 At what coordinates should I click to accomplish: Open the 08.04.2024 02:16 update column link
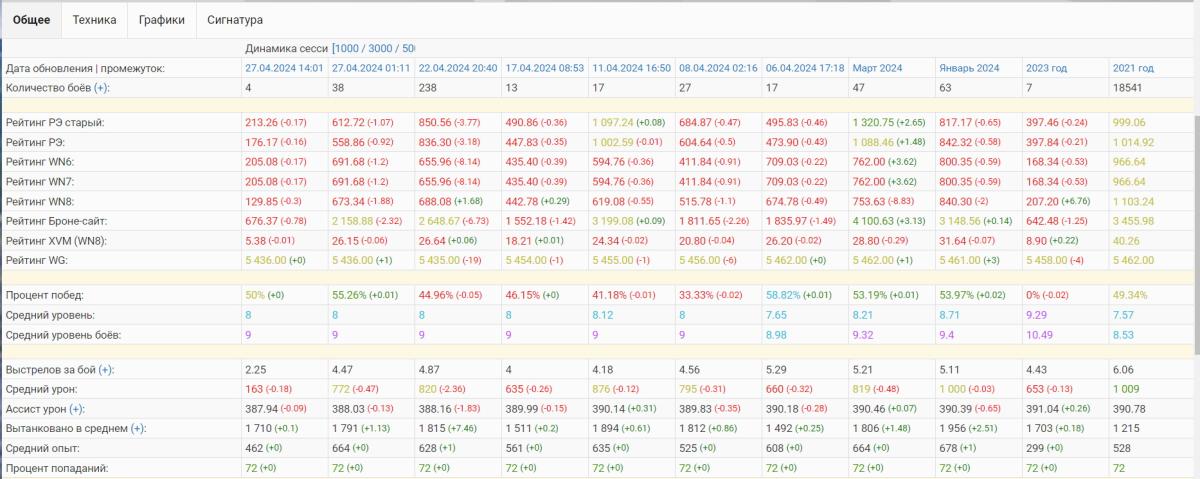point(718,68)
